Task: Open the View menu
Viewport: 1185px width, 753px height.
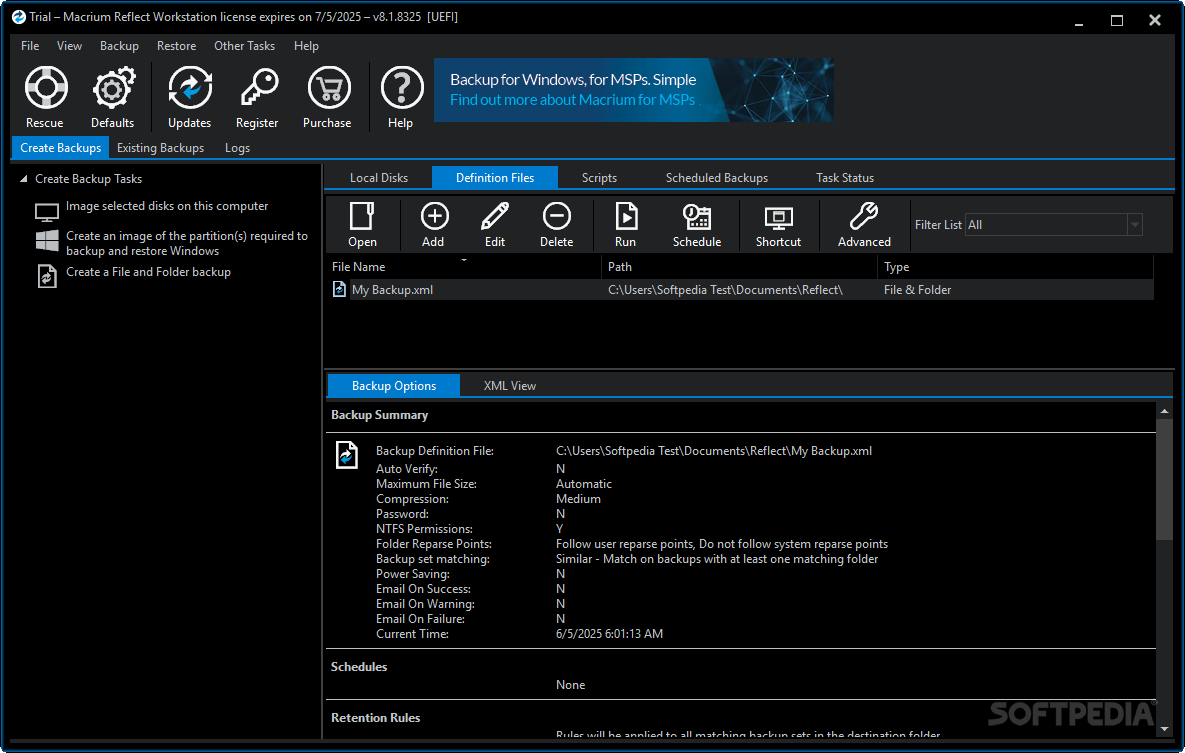Action: point(70,45)
